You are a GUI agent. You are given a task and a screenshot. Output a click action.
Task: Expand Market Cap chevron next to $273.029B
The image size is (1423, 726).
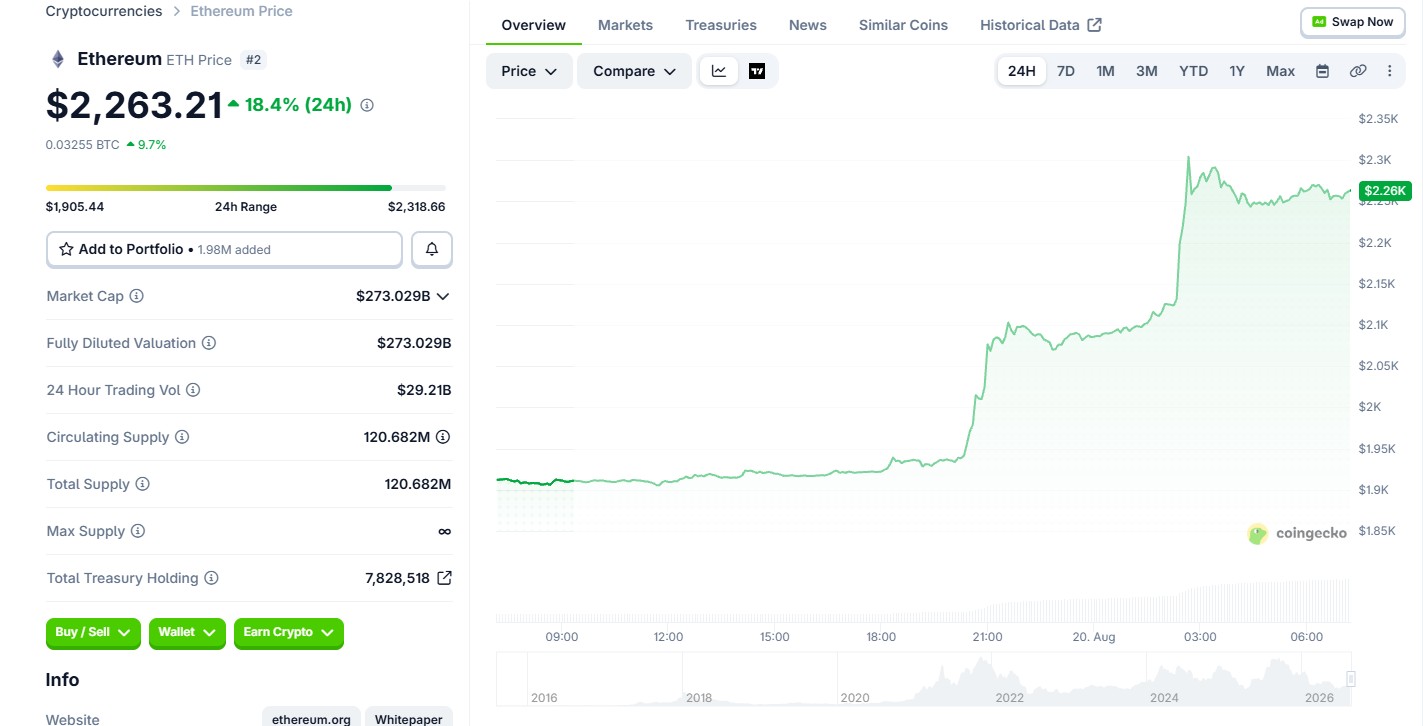pos(443,296)
